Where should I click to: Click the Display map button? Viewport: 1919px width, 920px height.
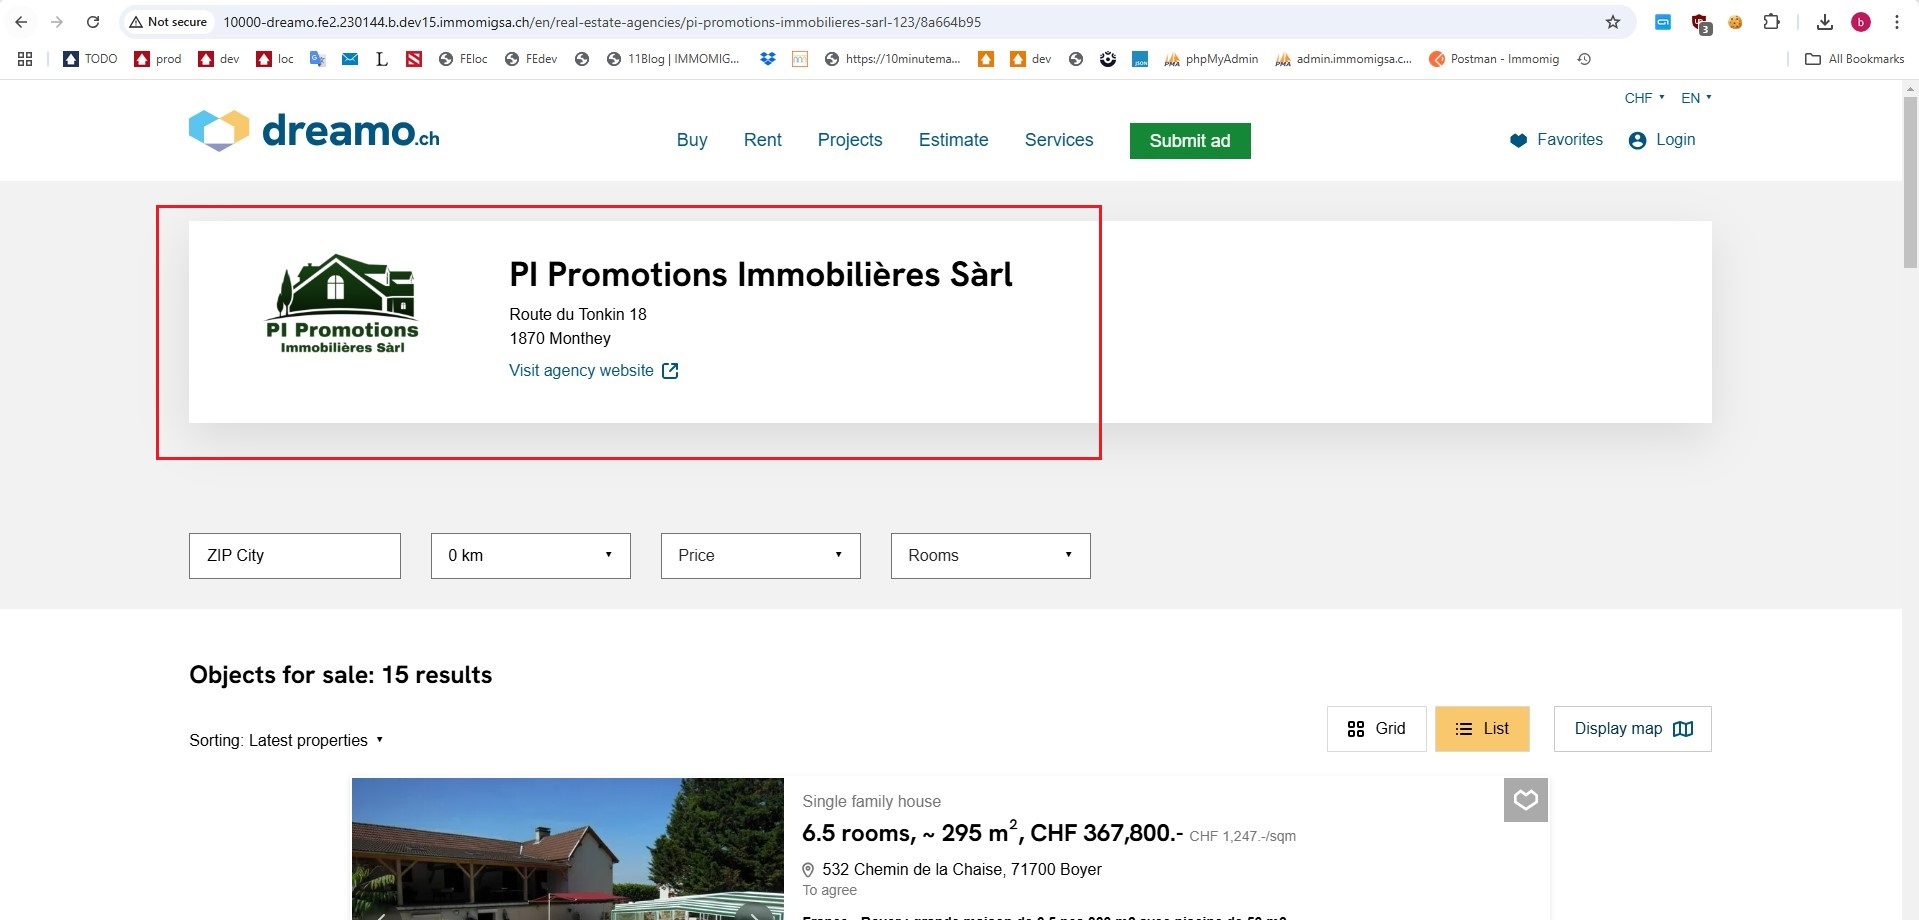click(1633, 729)
